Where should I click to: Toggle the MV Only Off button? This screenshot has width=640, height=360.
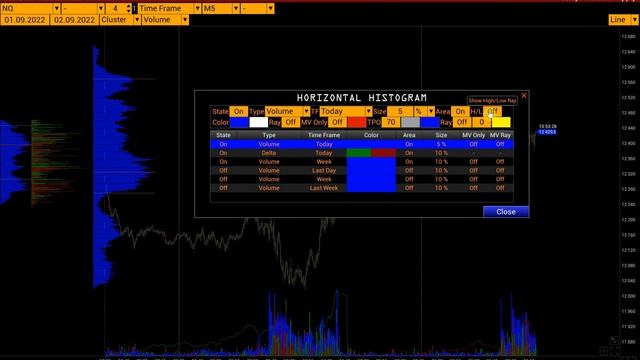337,122
